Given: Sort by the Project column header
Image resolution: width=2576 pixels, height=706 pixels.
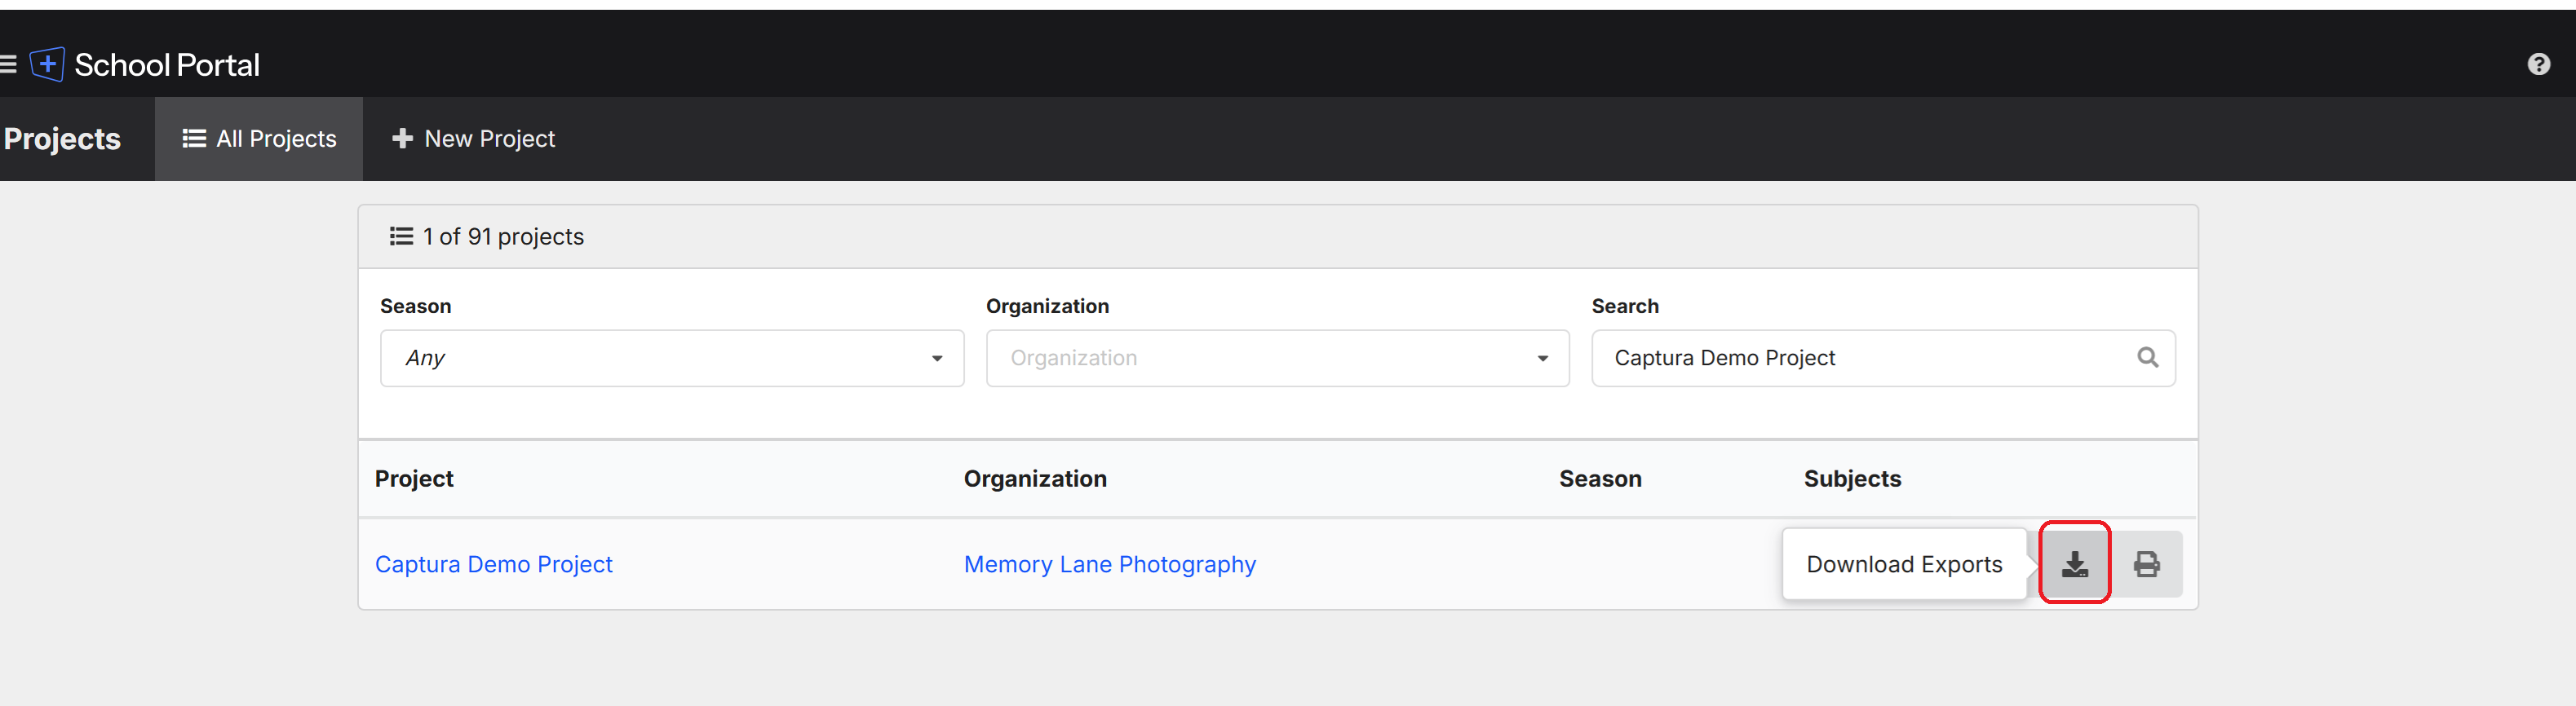Looking at the screenshot, I should (x=414, y=479).
